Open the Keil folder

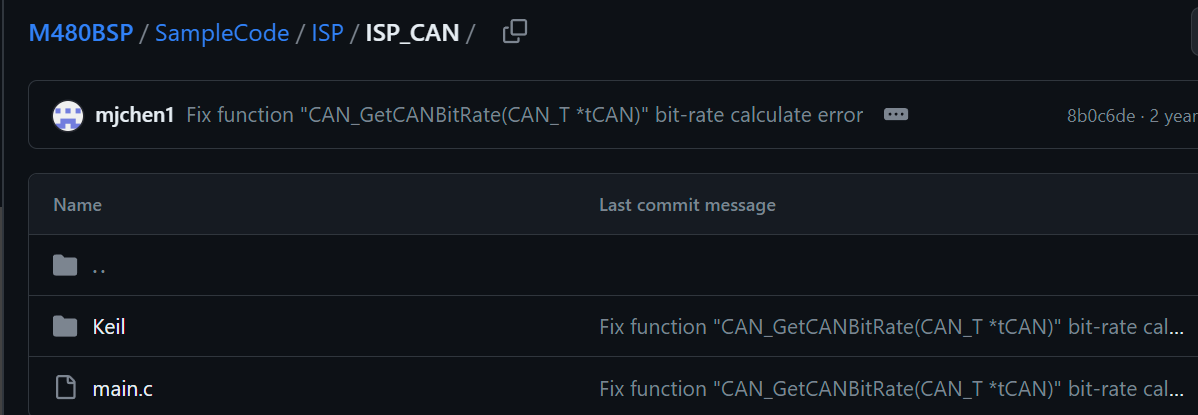coord(108,326)
